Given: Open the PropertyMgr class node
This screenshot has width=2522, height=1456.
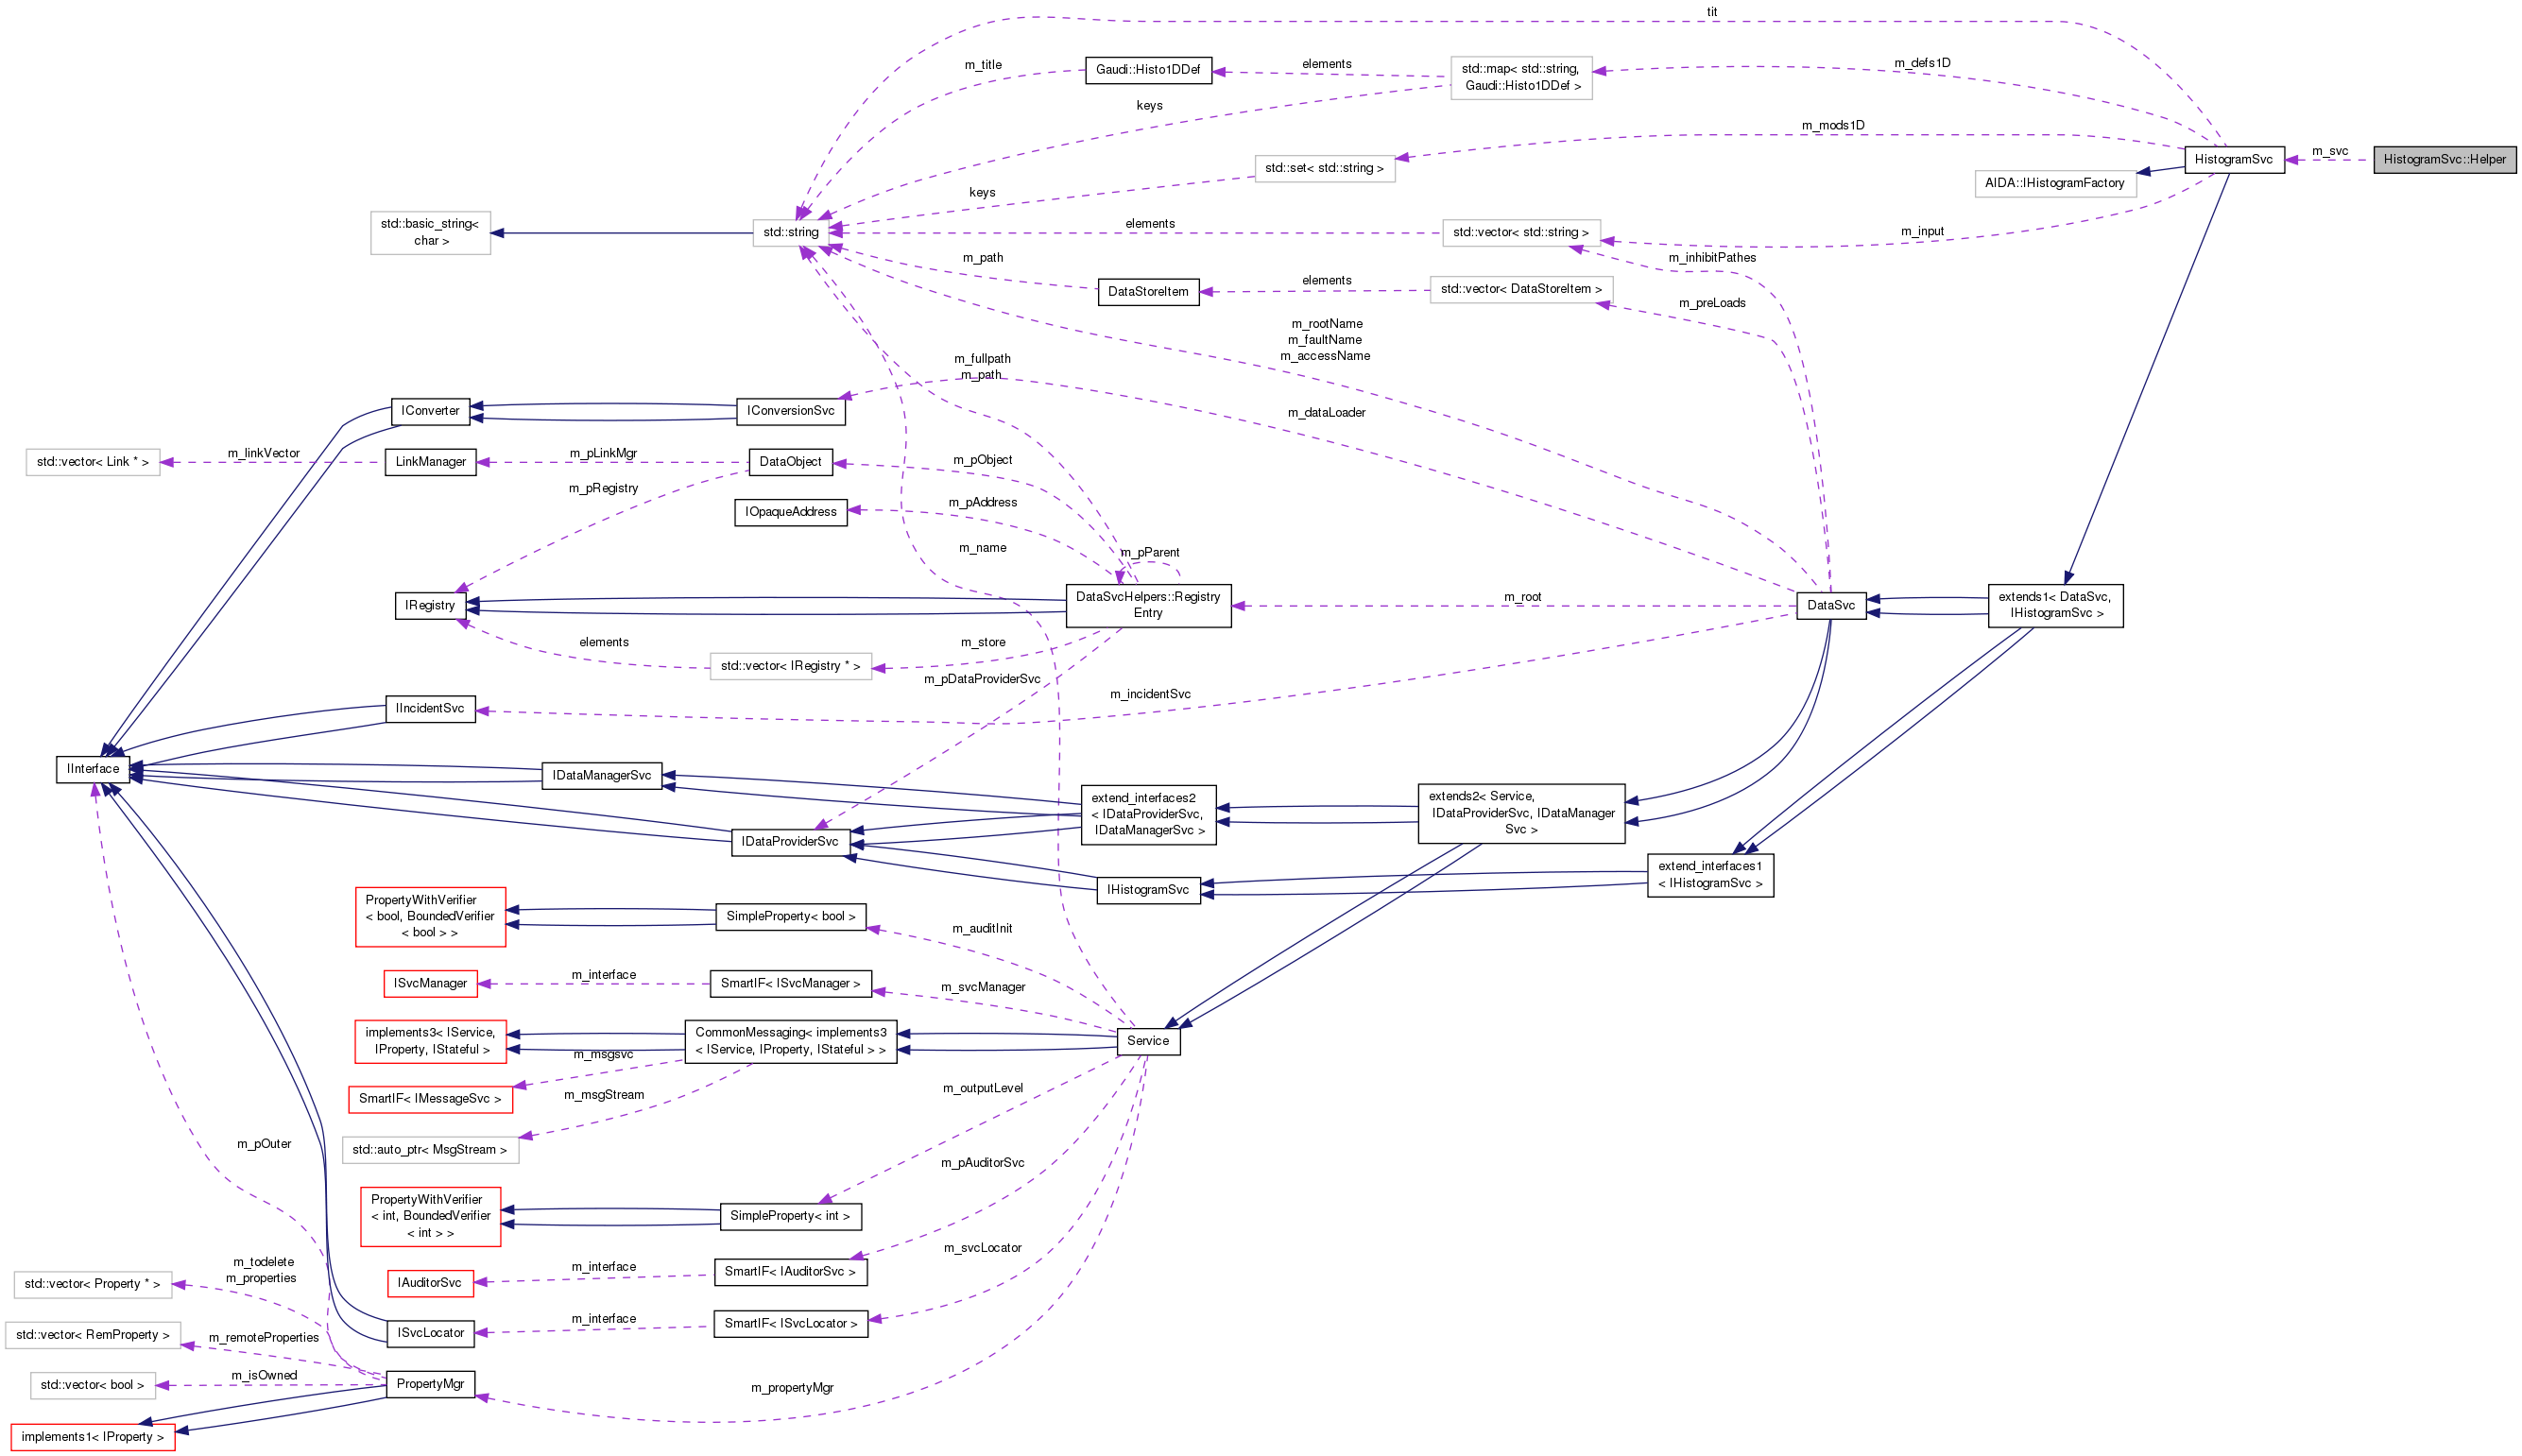Looking at the screenshot, I should pos(429,1383).
